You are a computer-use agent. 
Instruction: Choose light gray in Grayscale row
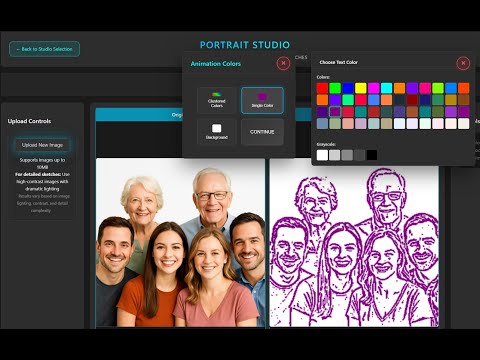(x=335, y=155)
